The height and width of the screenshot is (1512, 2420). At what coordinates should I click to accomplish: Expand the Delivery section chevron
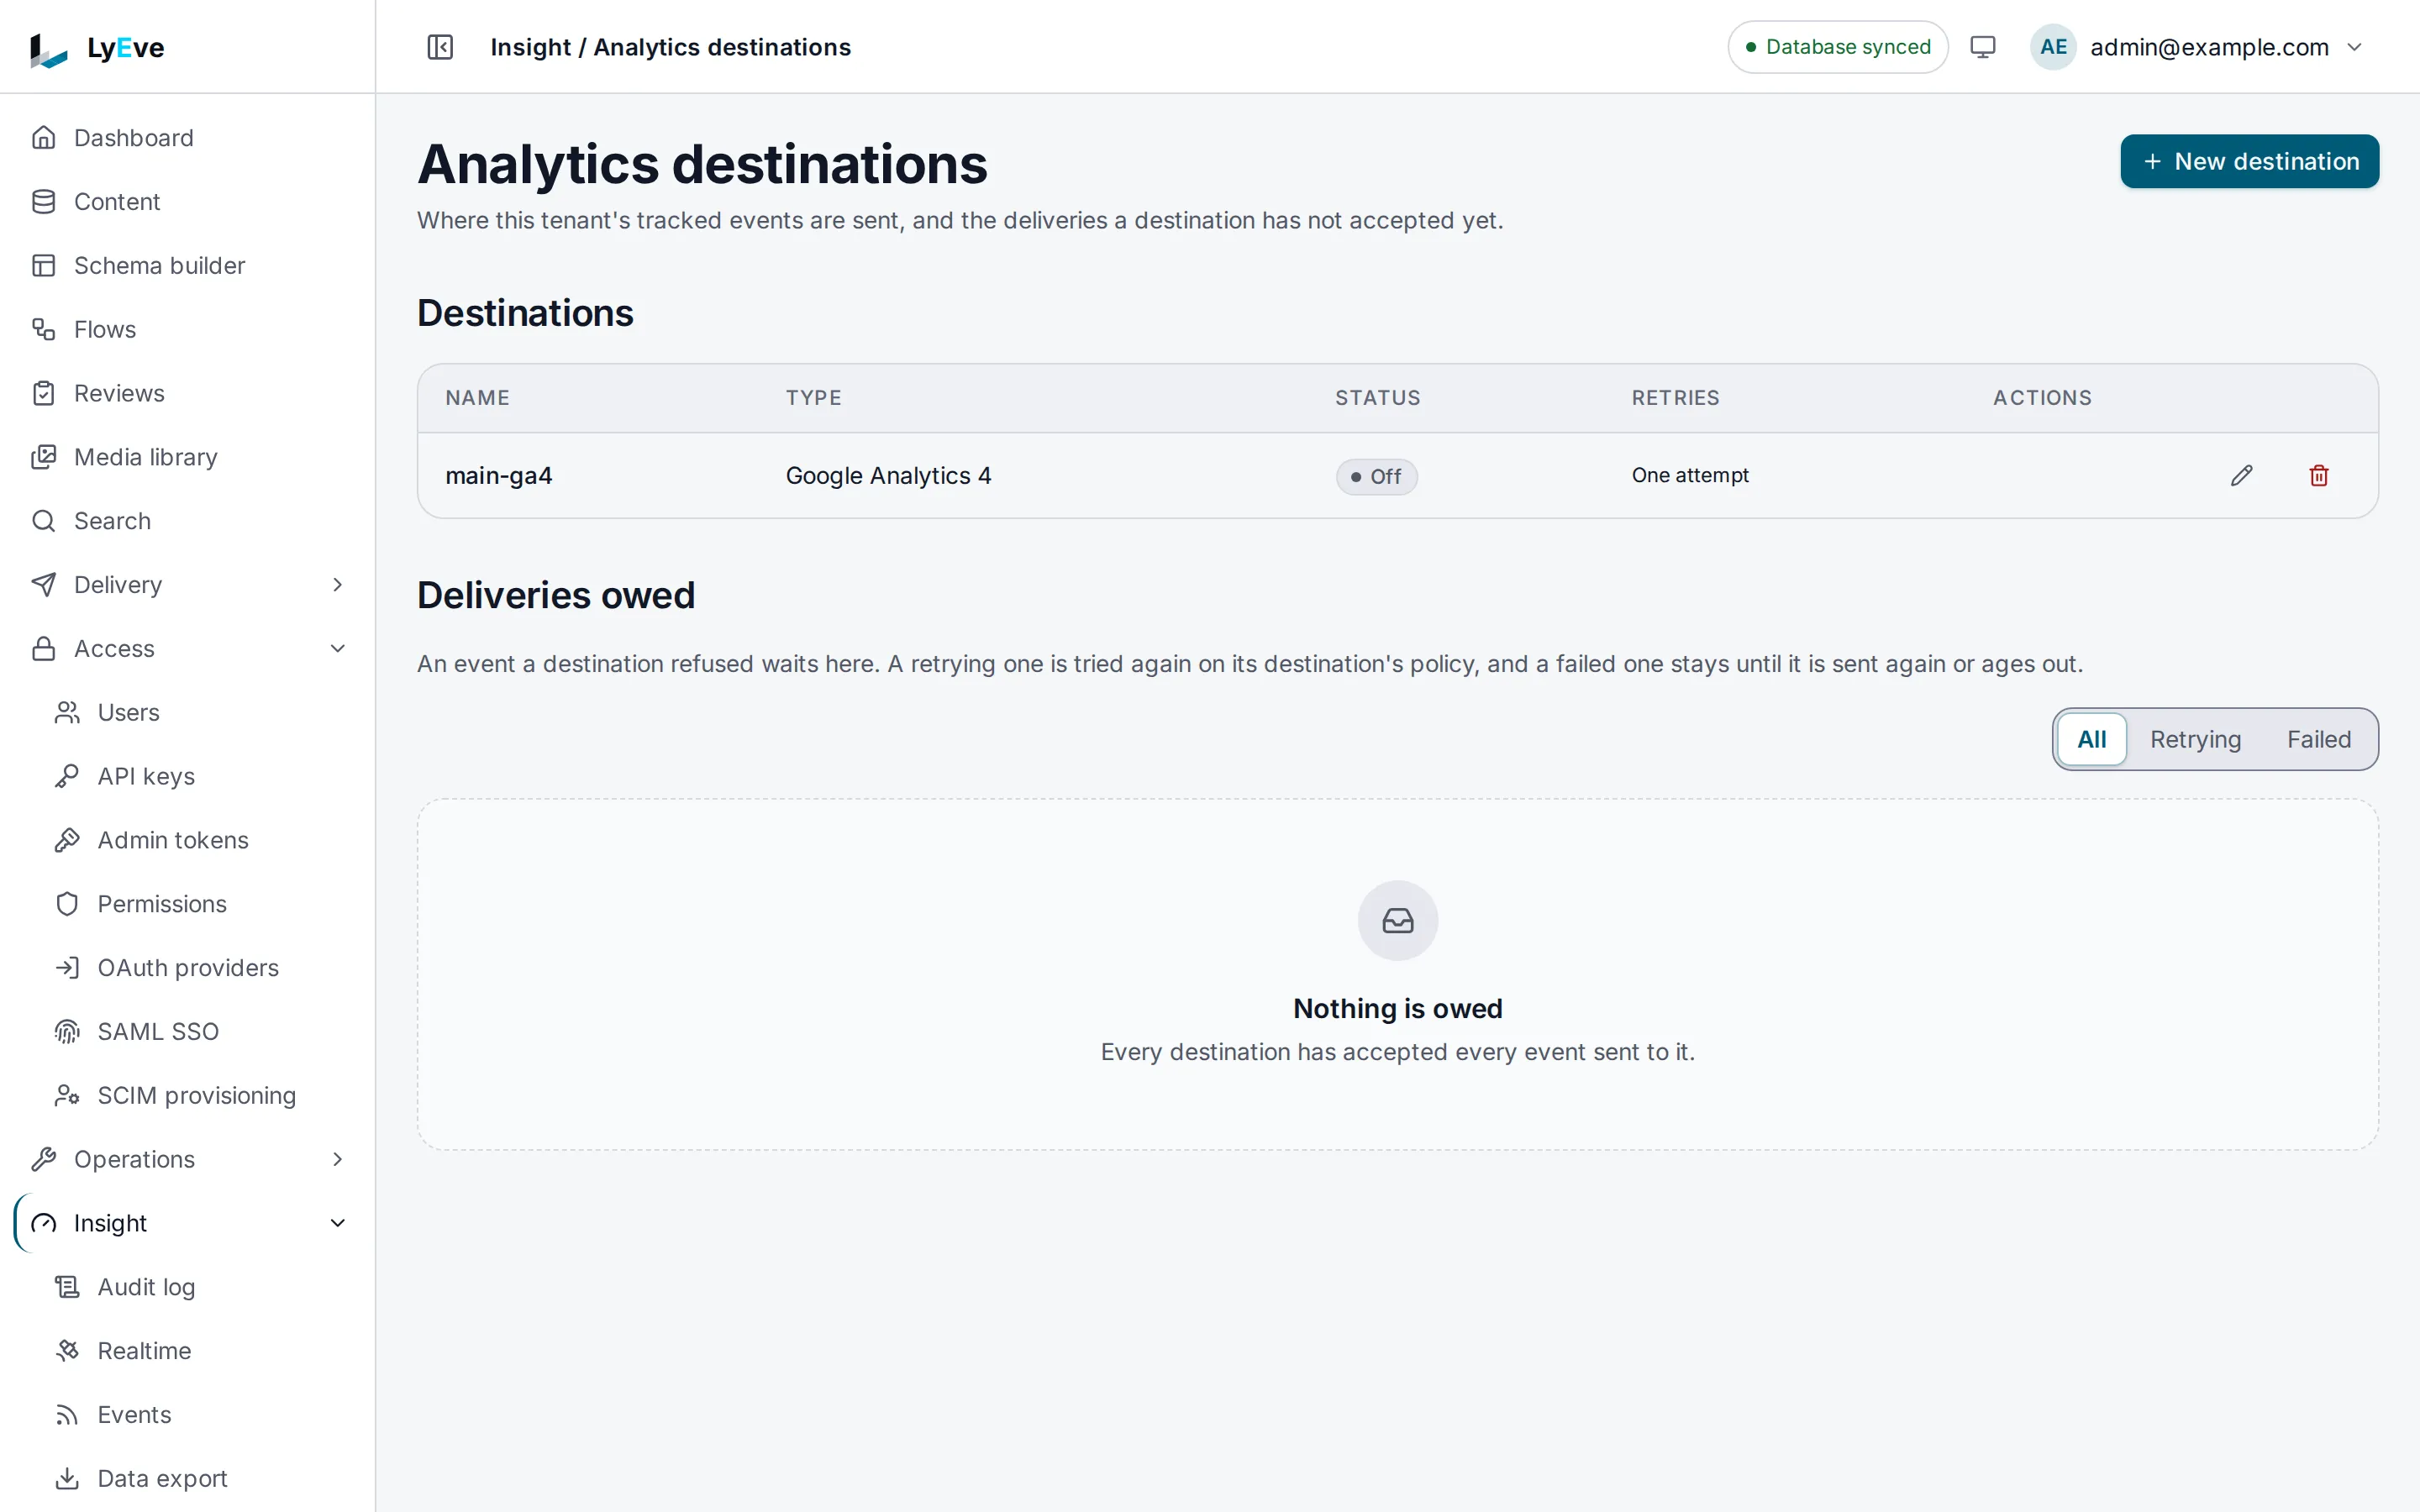(x=338, y=585)
